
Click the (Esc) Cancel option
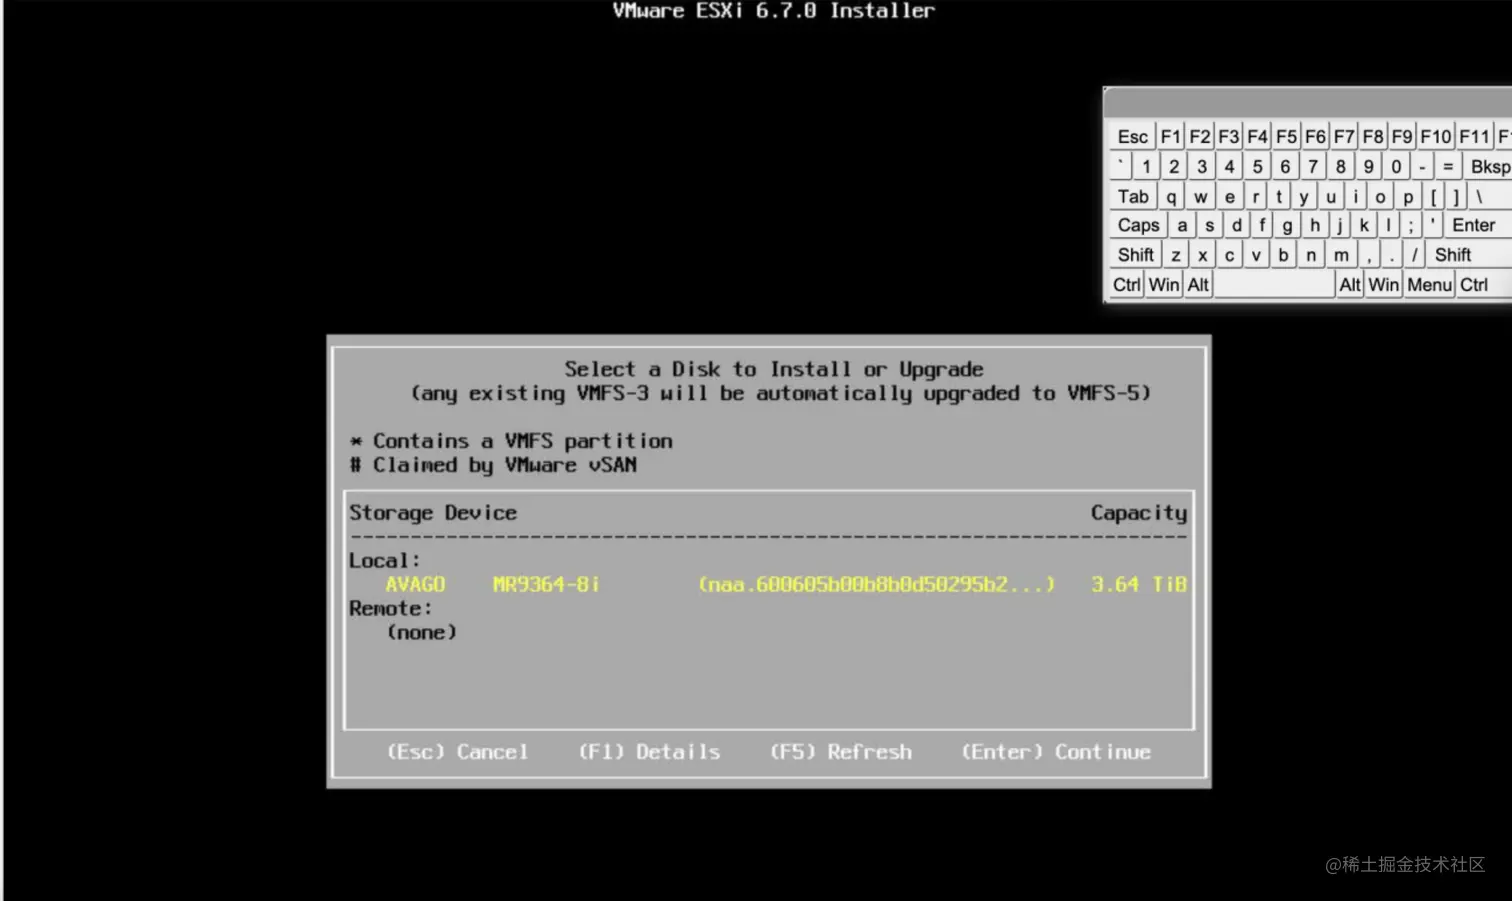457,752
